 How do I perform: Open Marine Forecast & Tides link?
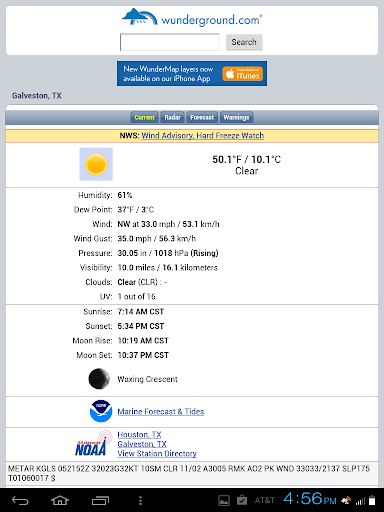pos(161,412)
